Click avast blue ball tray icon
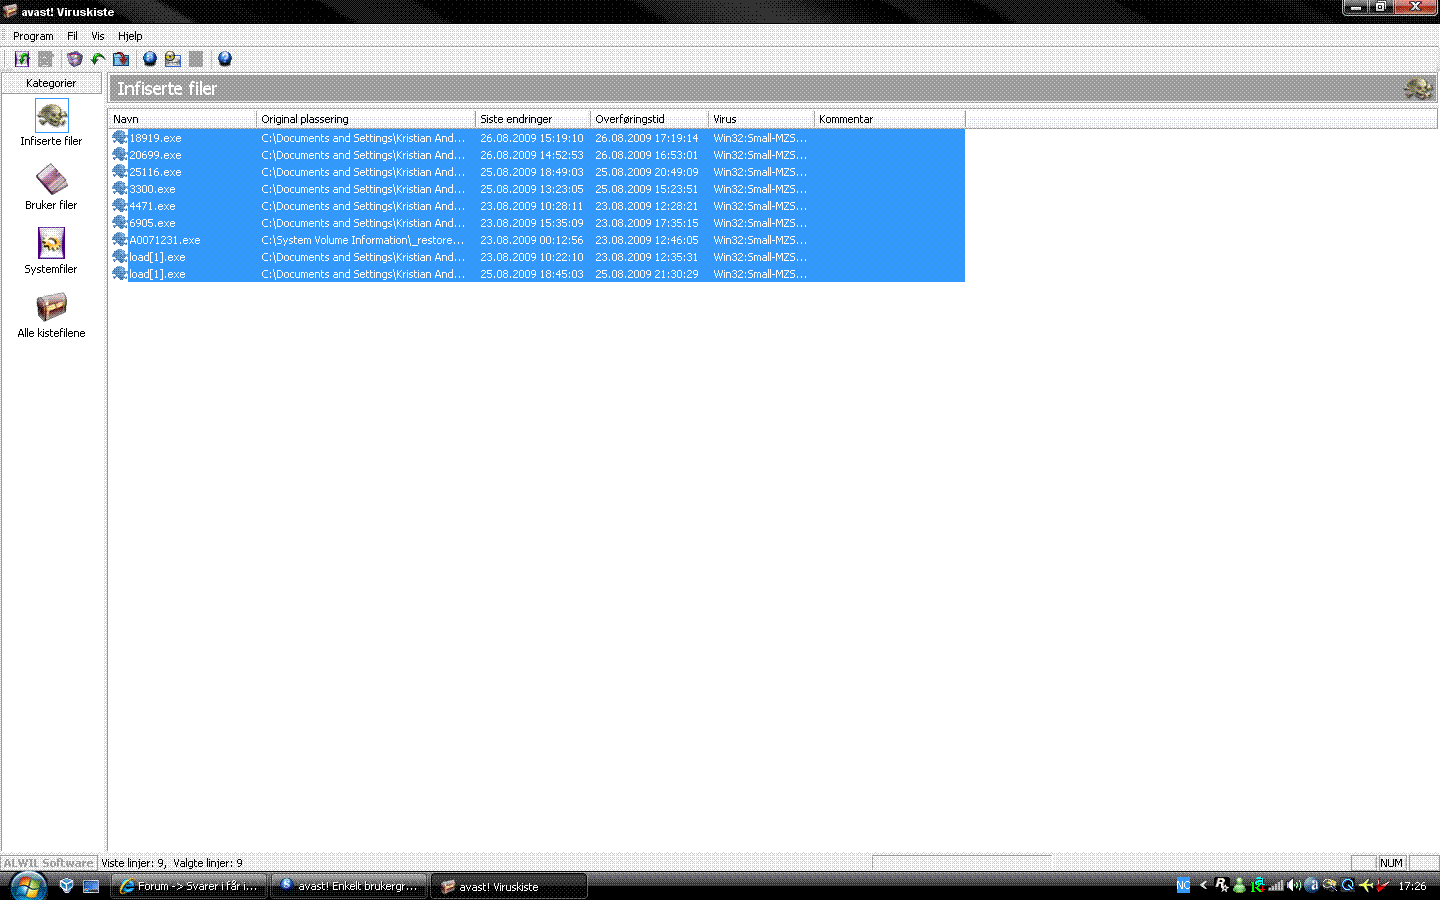The width and height of the screenshot is (1440, 900). pos(1312,885)
